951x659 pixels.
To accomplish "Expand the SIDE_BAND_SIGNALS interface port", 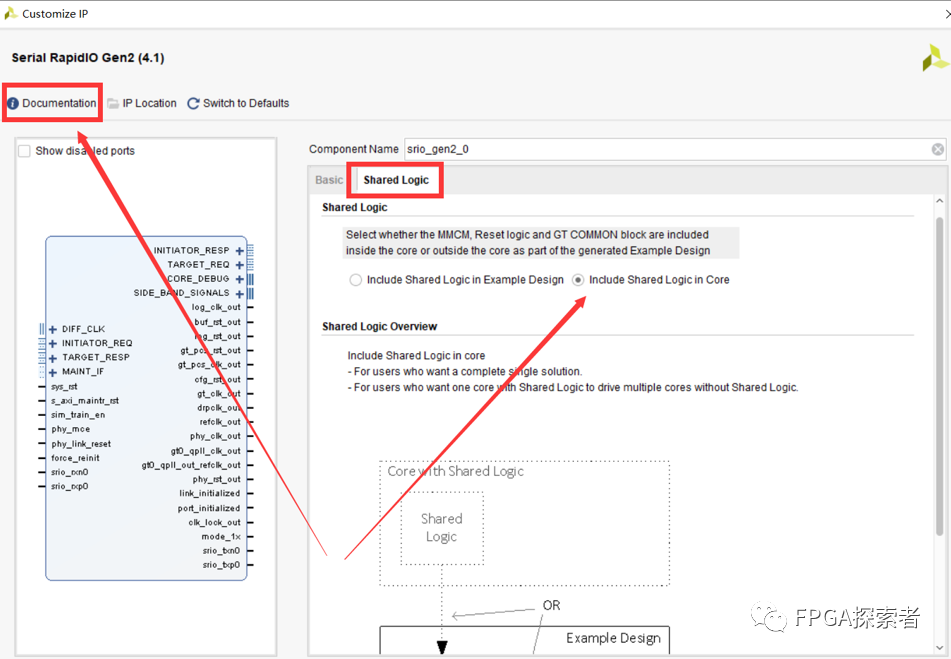I will (x=240, y=293).
